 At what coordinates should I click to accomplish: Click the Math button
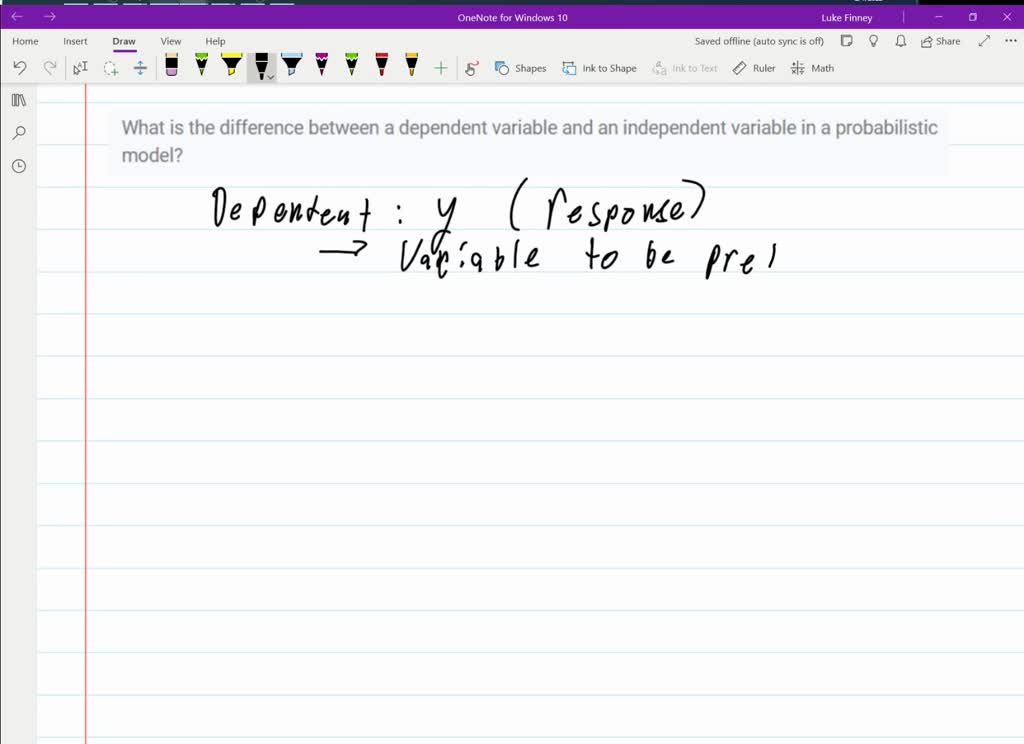[812, 68]
